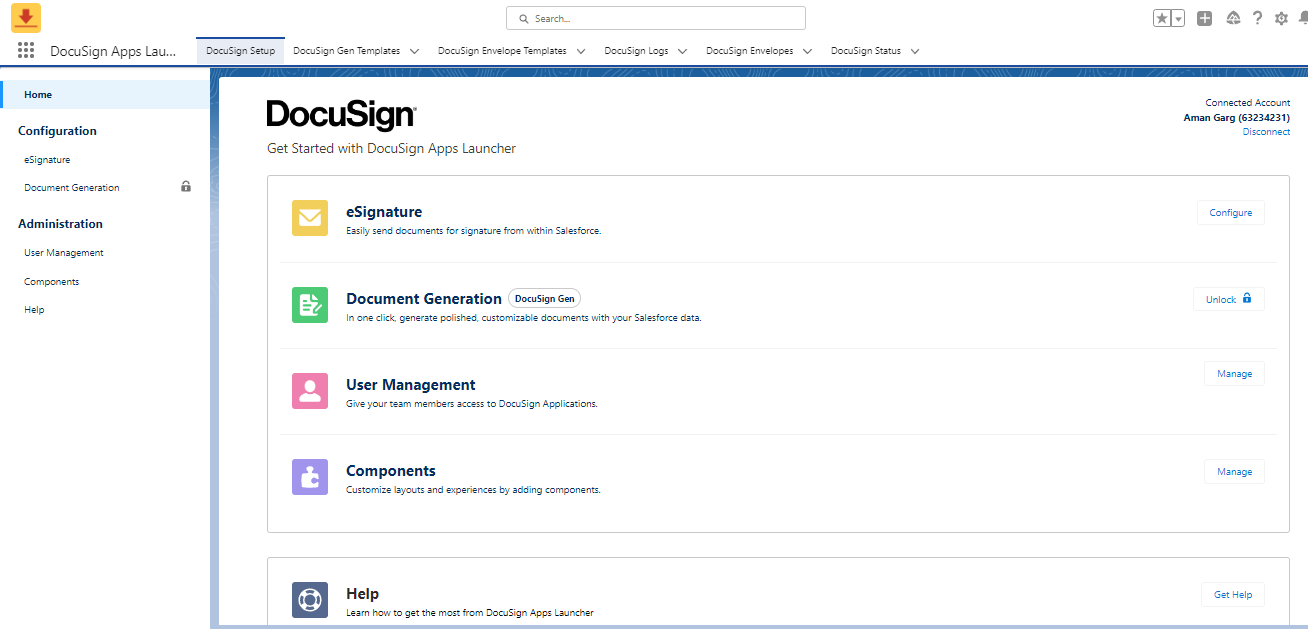Click the eSignature envelope icon
The width and height of the screenshot is (1308, 629).
pyautogui.click(x=310, y=218)
